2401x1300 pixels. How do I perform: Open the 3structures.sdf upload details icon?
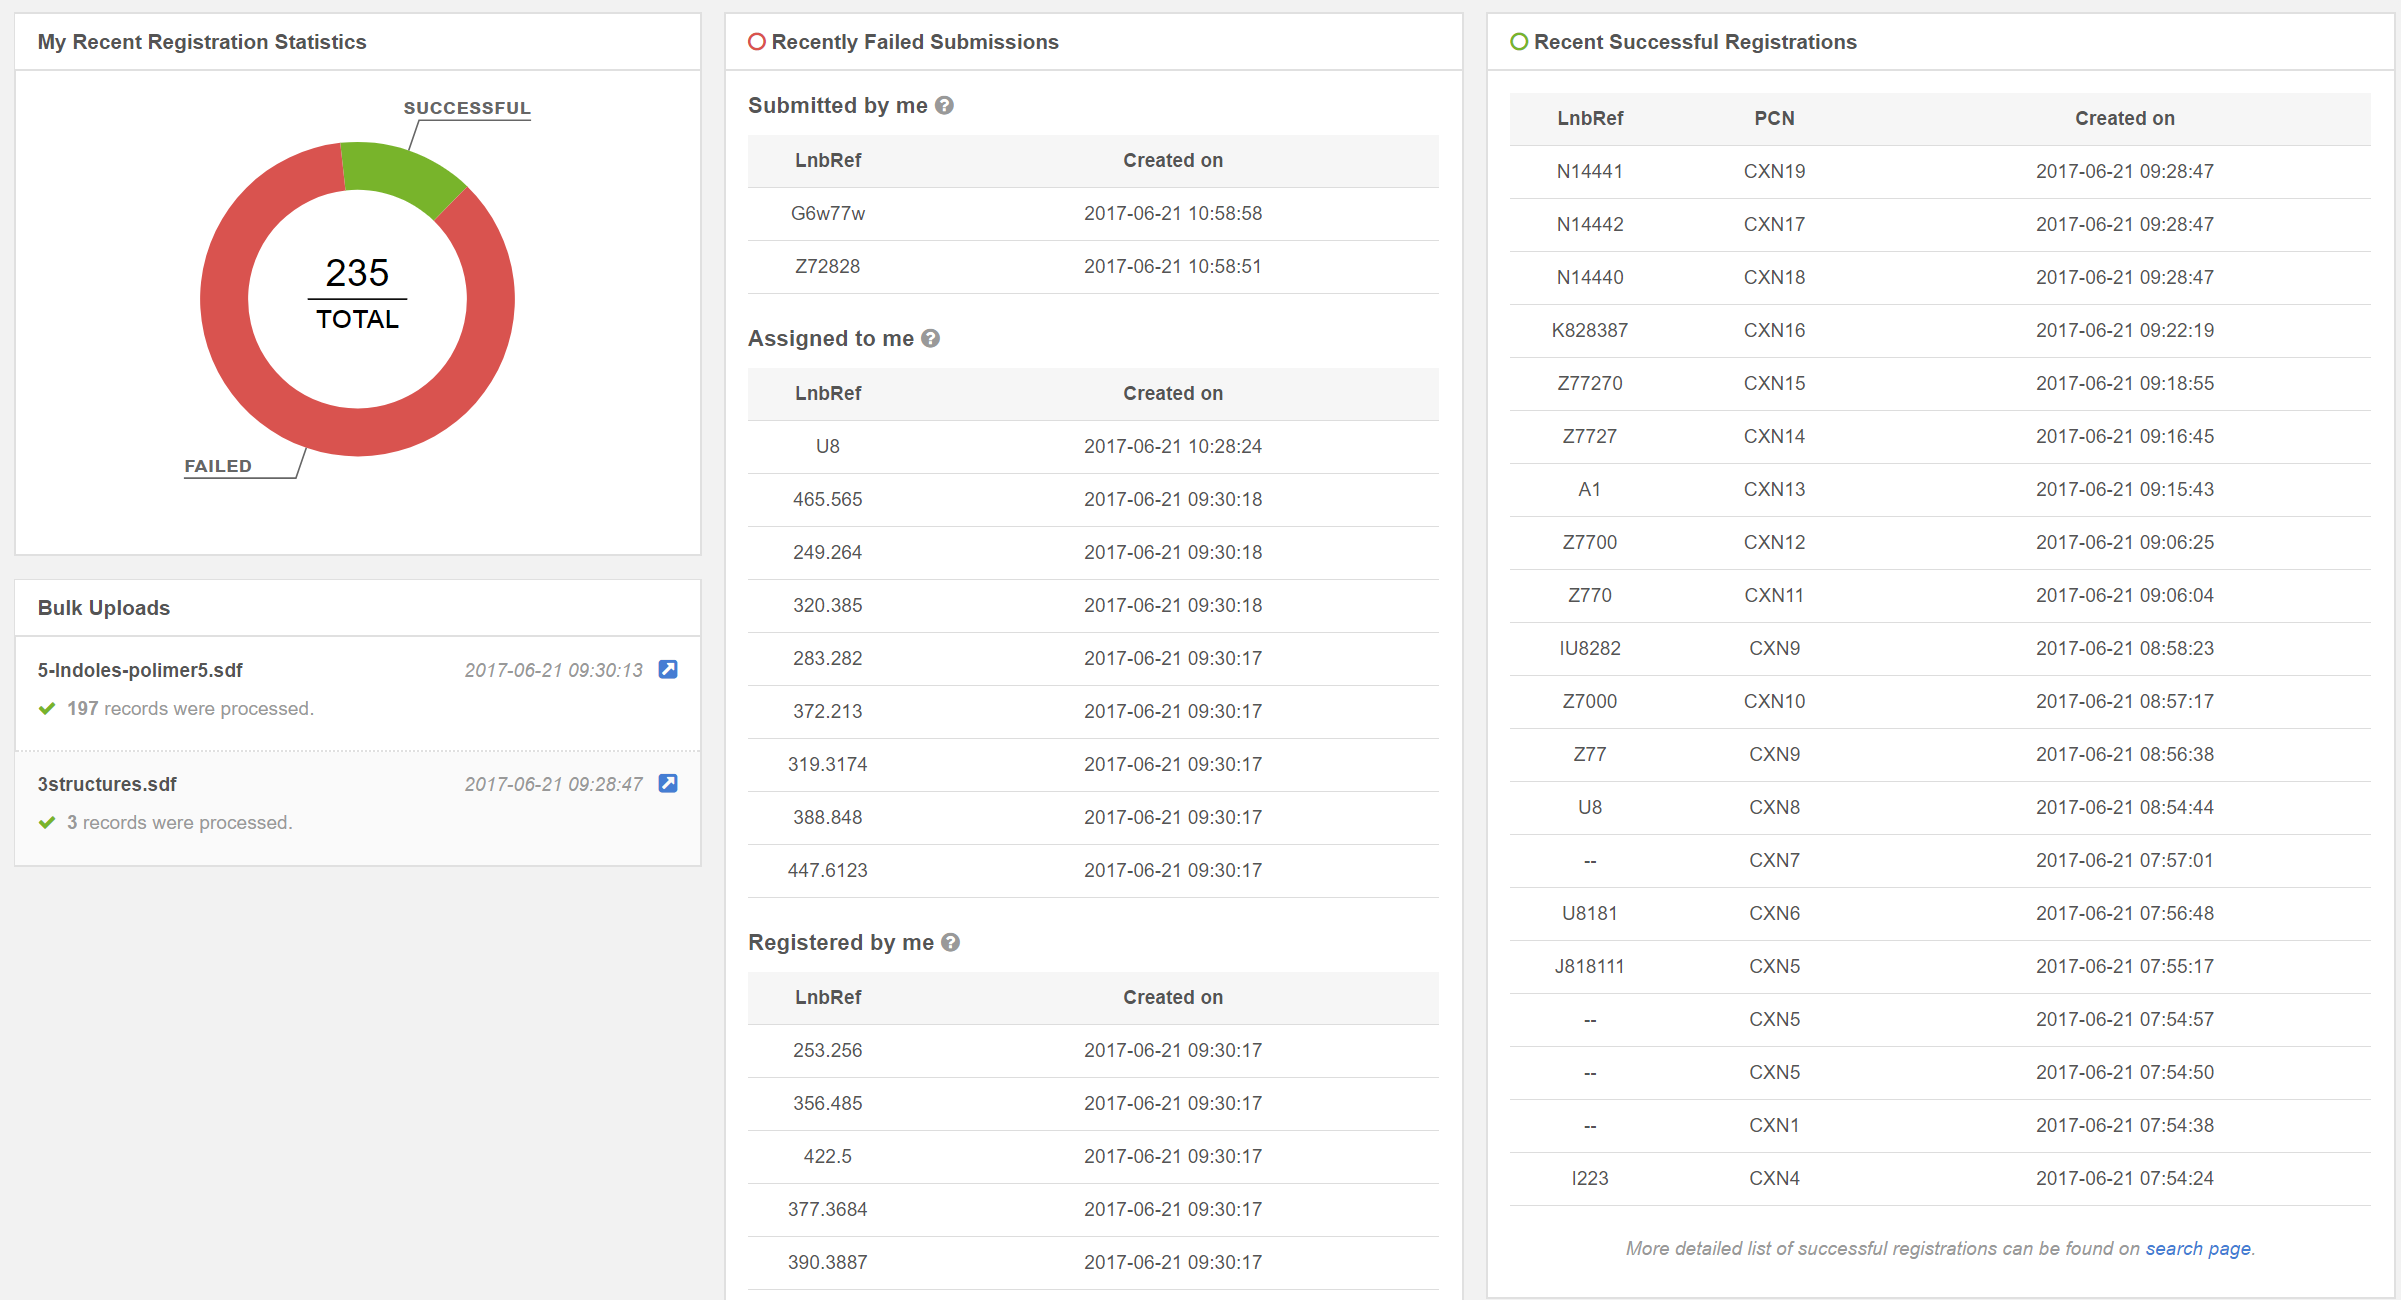(668, 783)
